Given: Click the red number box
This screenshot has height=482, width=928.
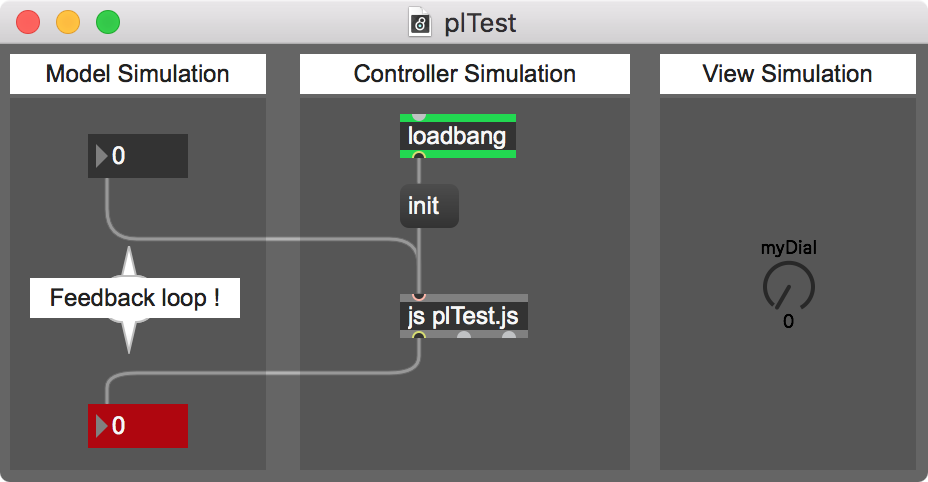Looking at the screenshot, I should [138, 426].
